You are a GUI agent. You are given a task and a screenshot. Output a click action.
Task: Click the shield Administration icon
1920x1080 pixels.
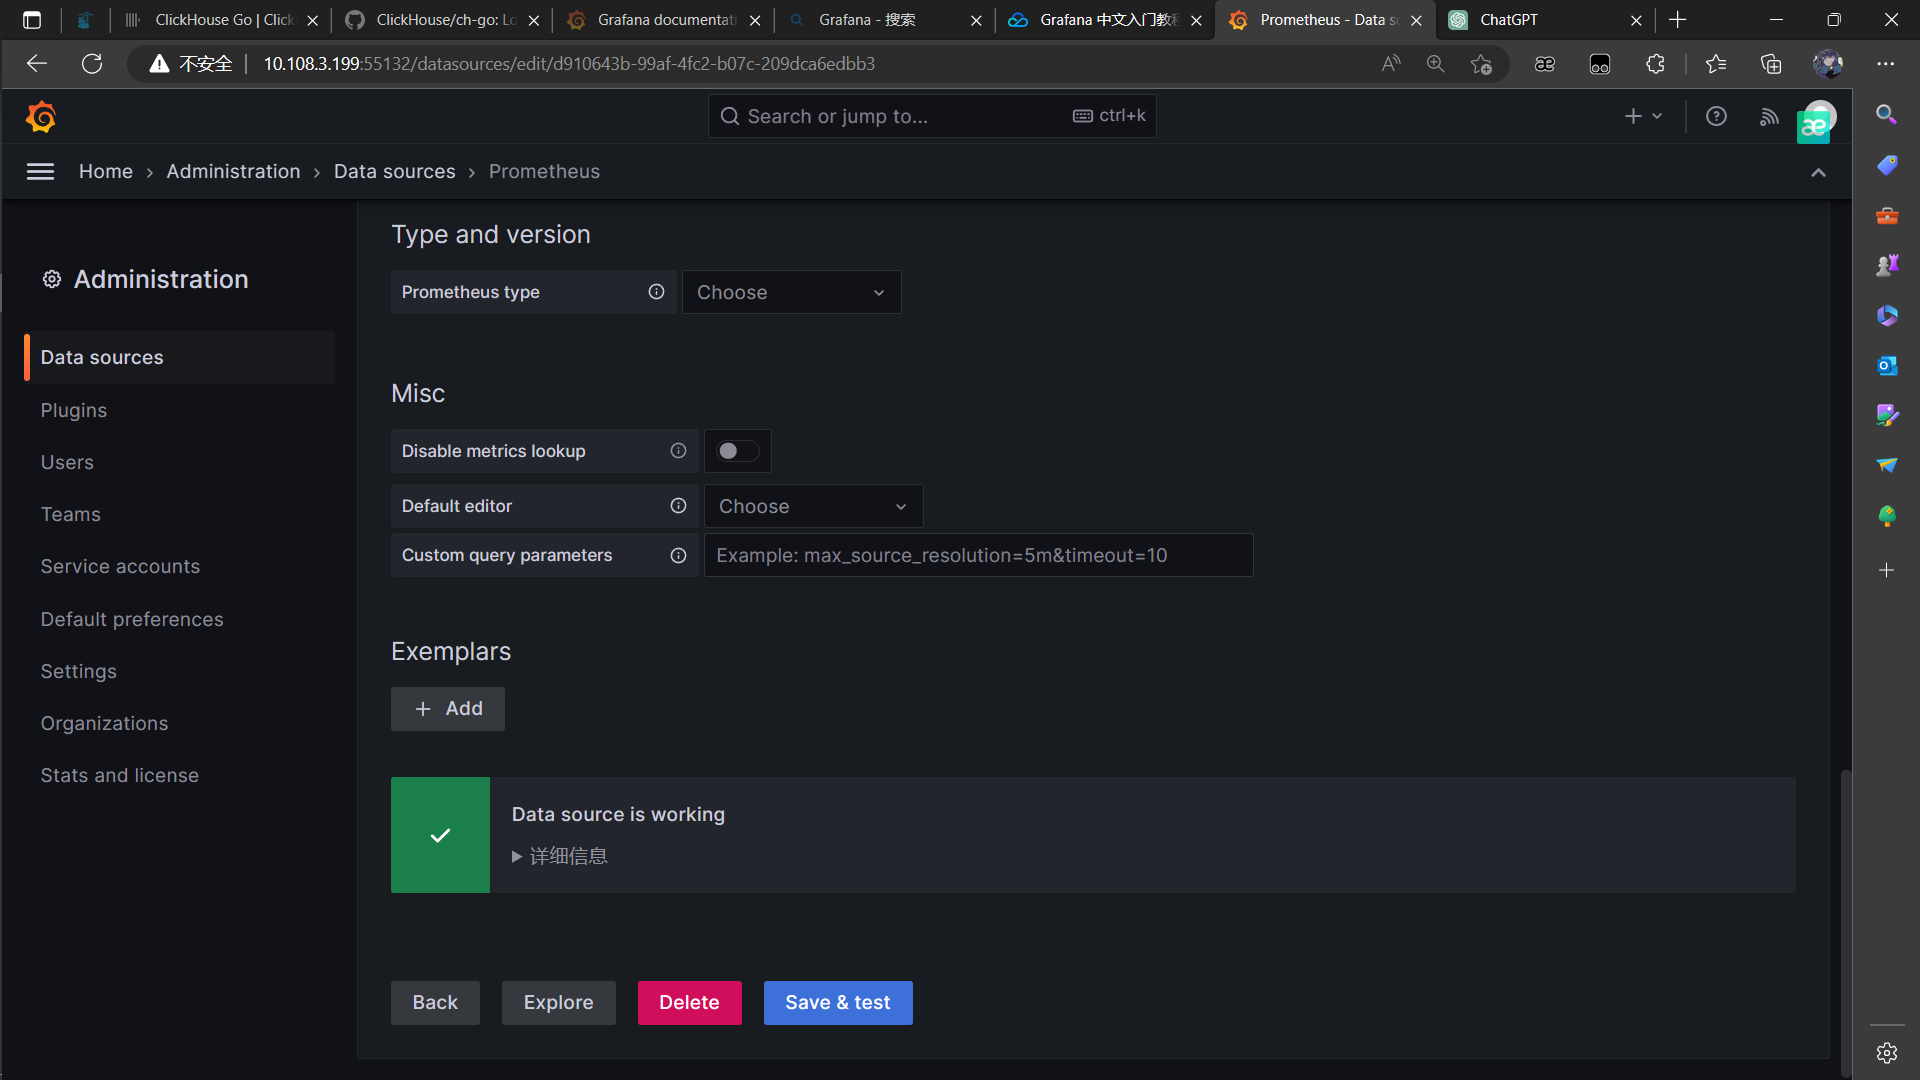[x=51, y=278]
